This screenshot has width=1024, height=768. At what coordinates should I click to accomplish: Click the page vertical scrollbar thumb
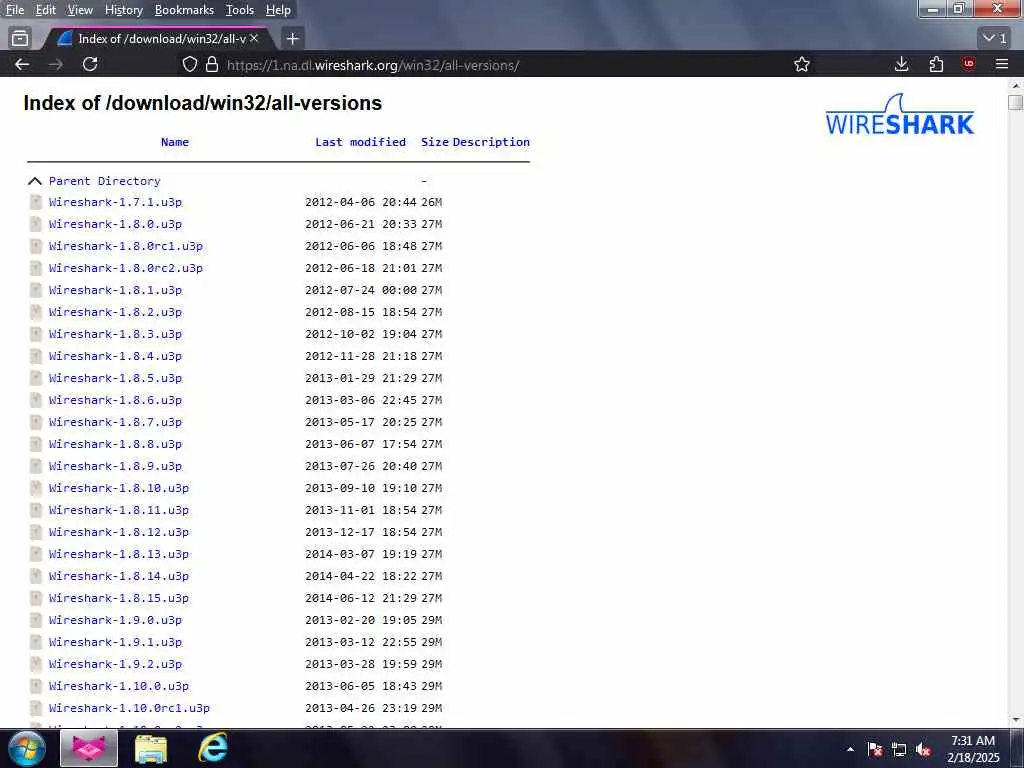coord(1015,103)
